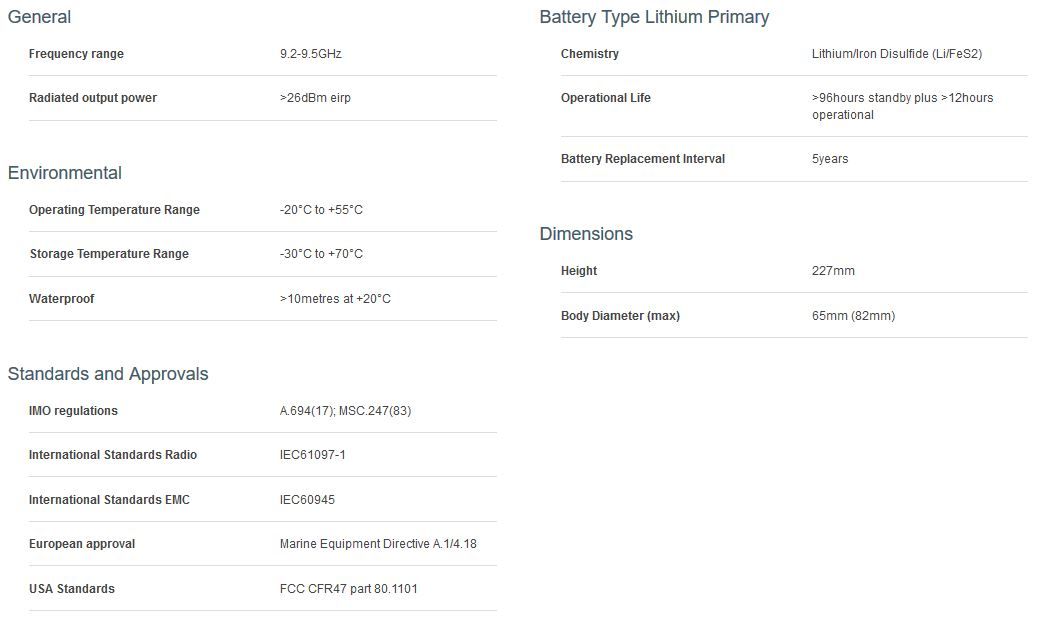Select the Radiated output power label
This screenshot has height=641, width=1038.
coord(93,98)
